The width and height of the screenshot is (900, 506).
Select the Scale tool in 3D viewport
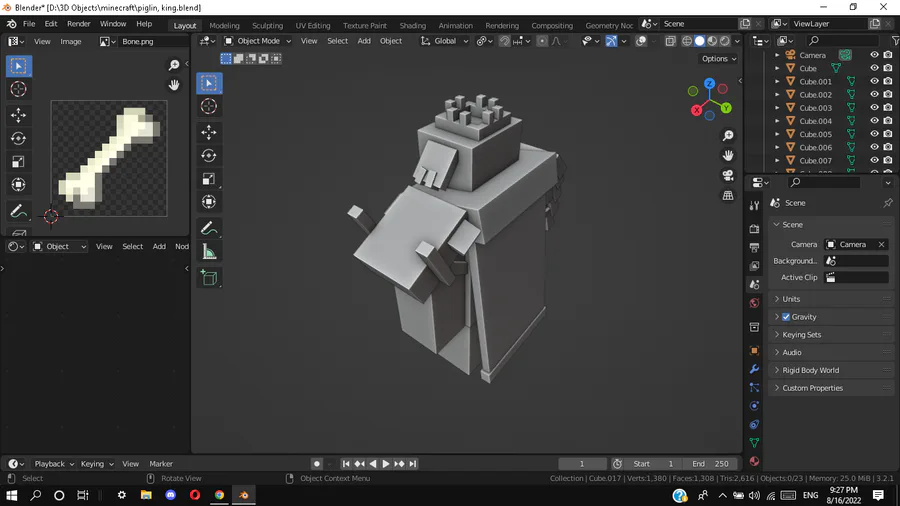[x=209, y=179]
